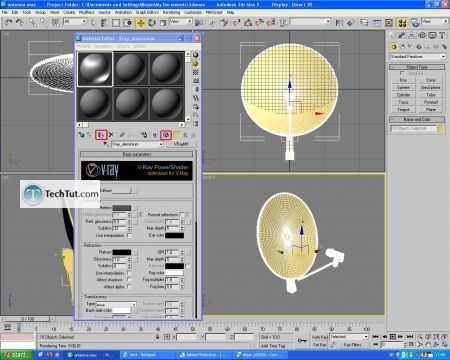Click Sample Type sphere icon beside material slots
The image size is (450, 360).
[x=196, y=55]
